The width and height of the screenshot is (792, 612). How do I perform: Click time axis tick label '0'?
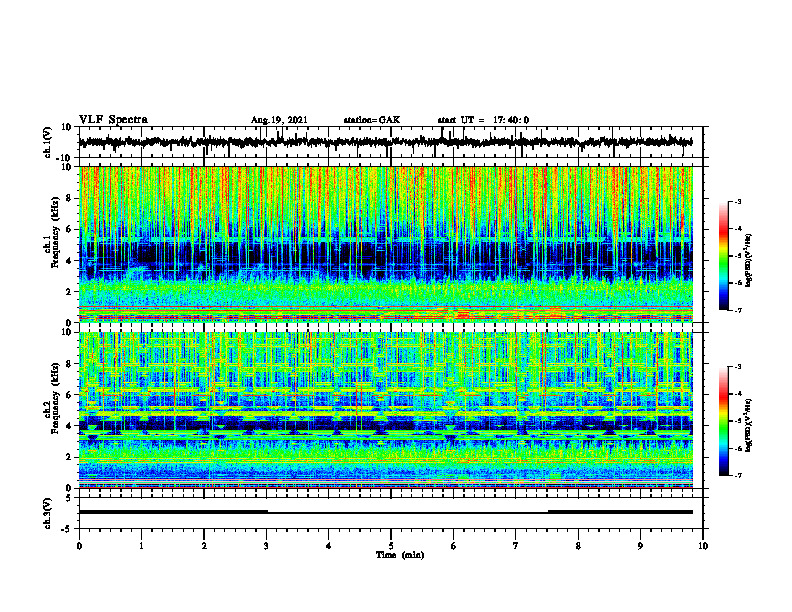(79, 546)
